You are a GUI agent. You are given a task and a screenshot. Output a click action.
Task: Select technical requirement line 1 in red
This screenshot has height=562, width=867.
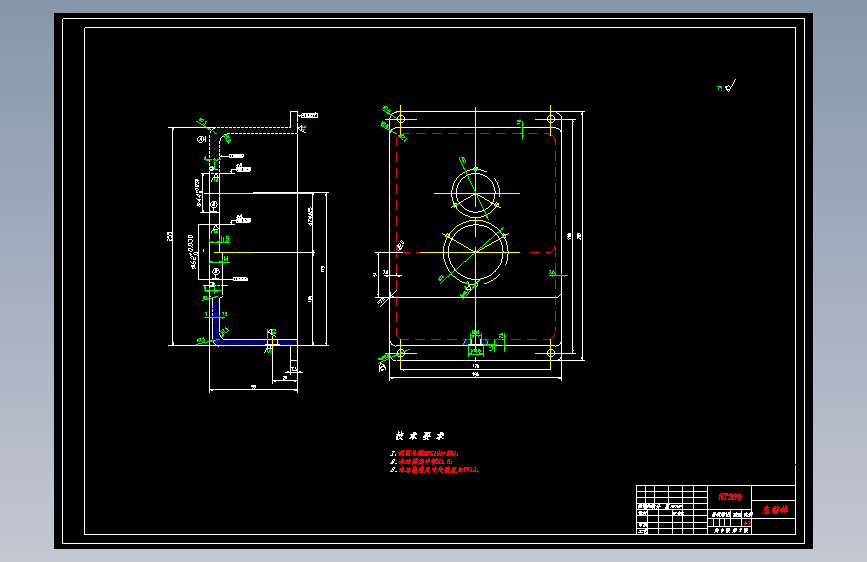(428, 453)
